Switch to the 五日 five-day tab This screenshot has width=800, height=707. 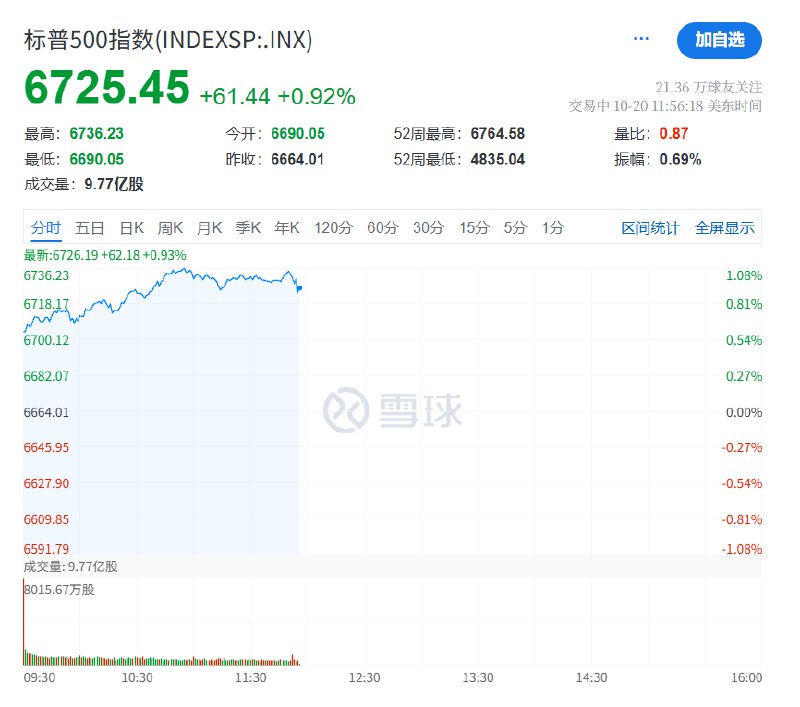[x=90, y=228]
